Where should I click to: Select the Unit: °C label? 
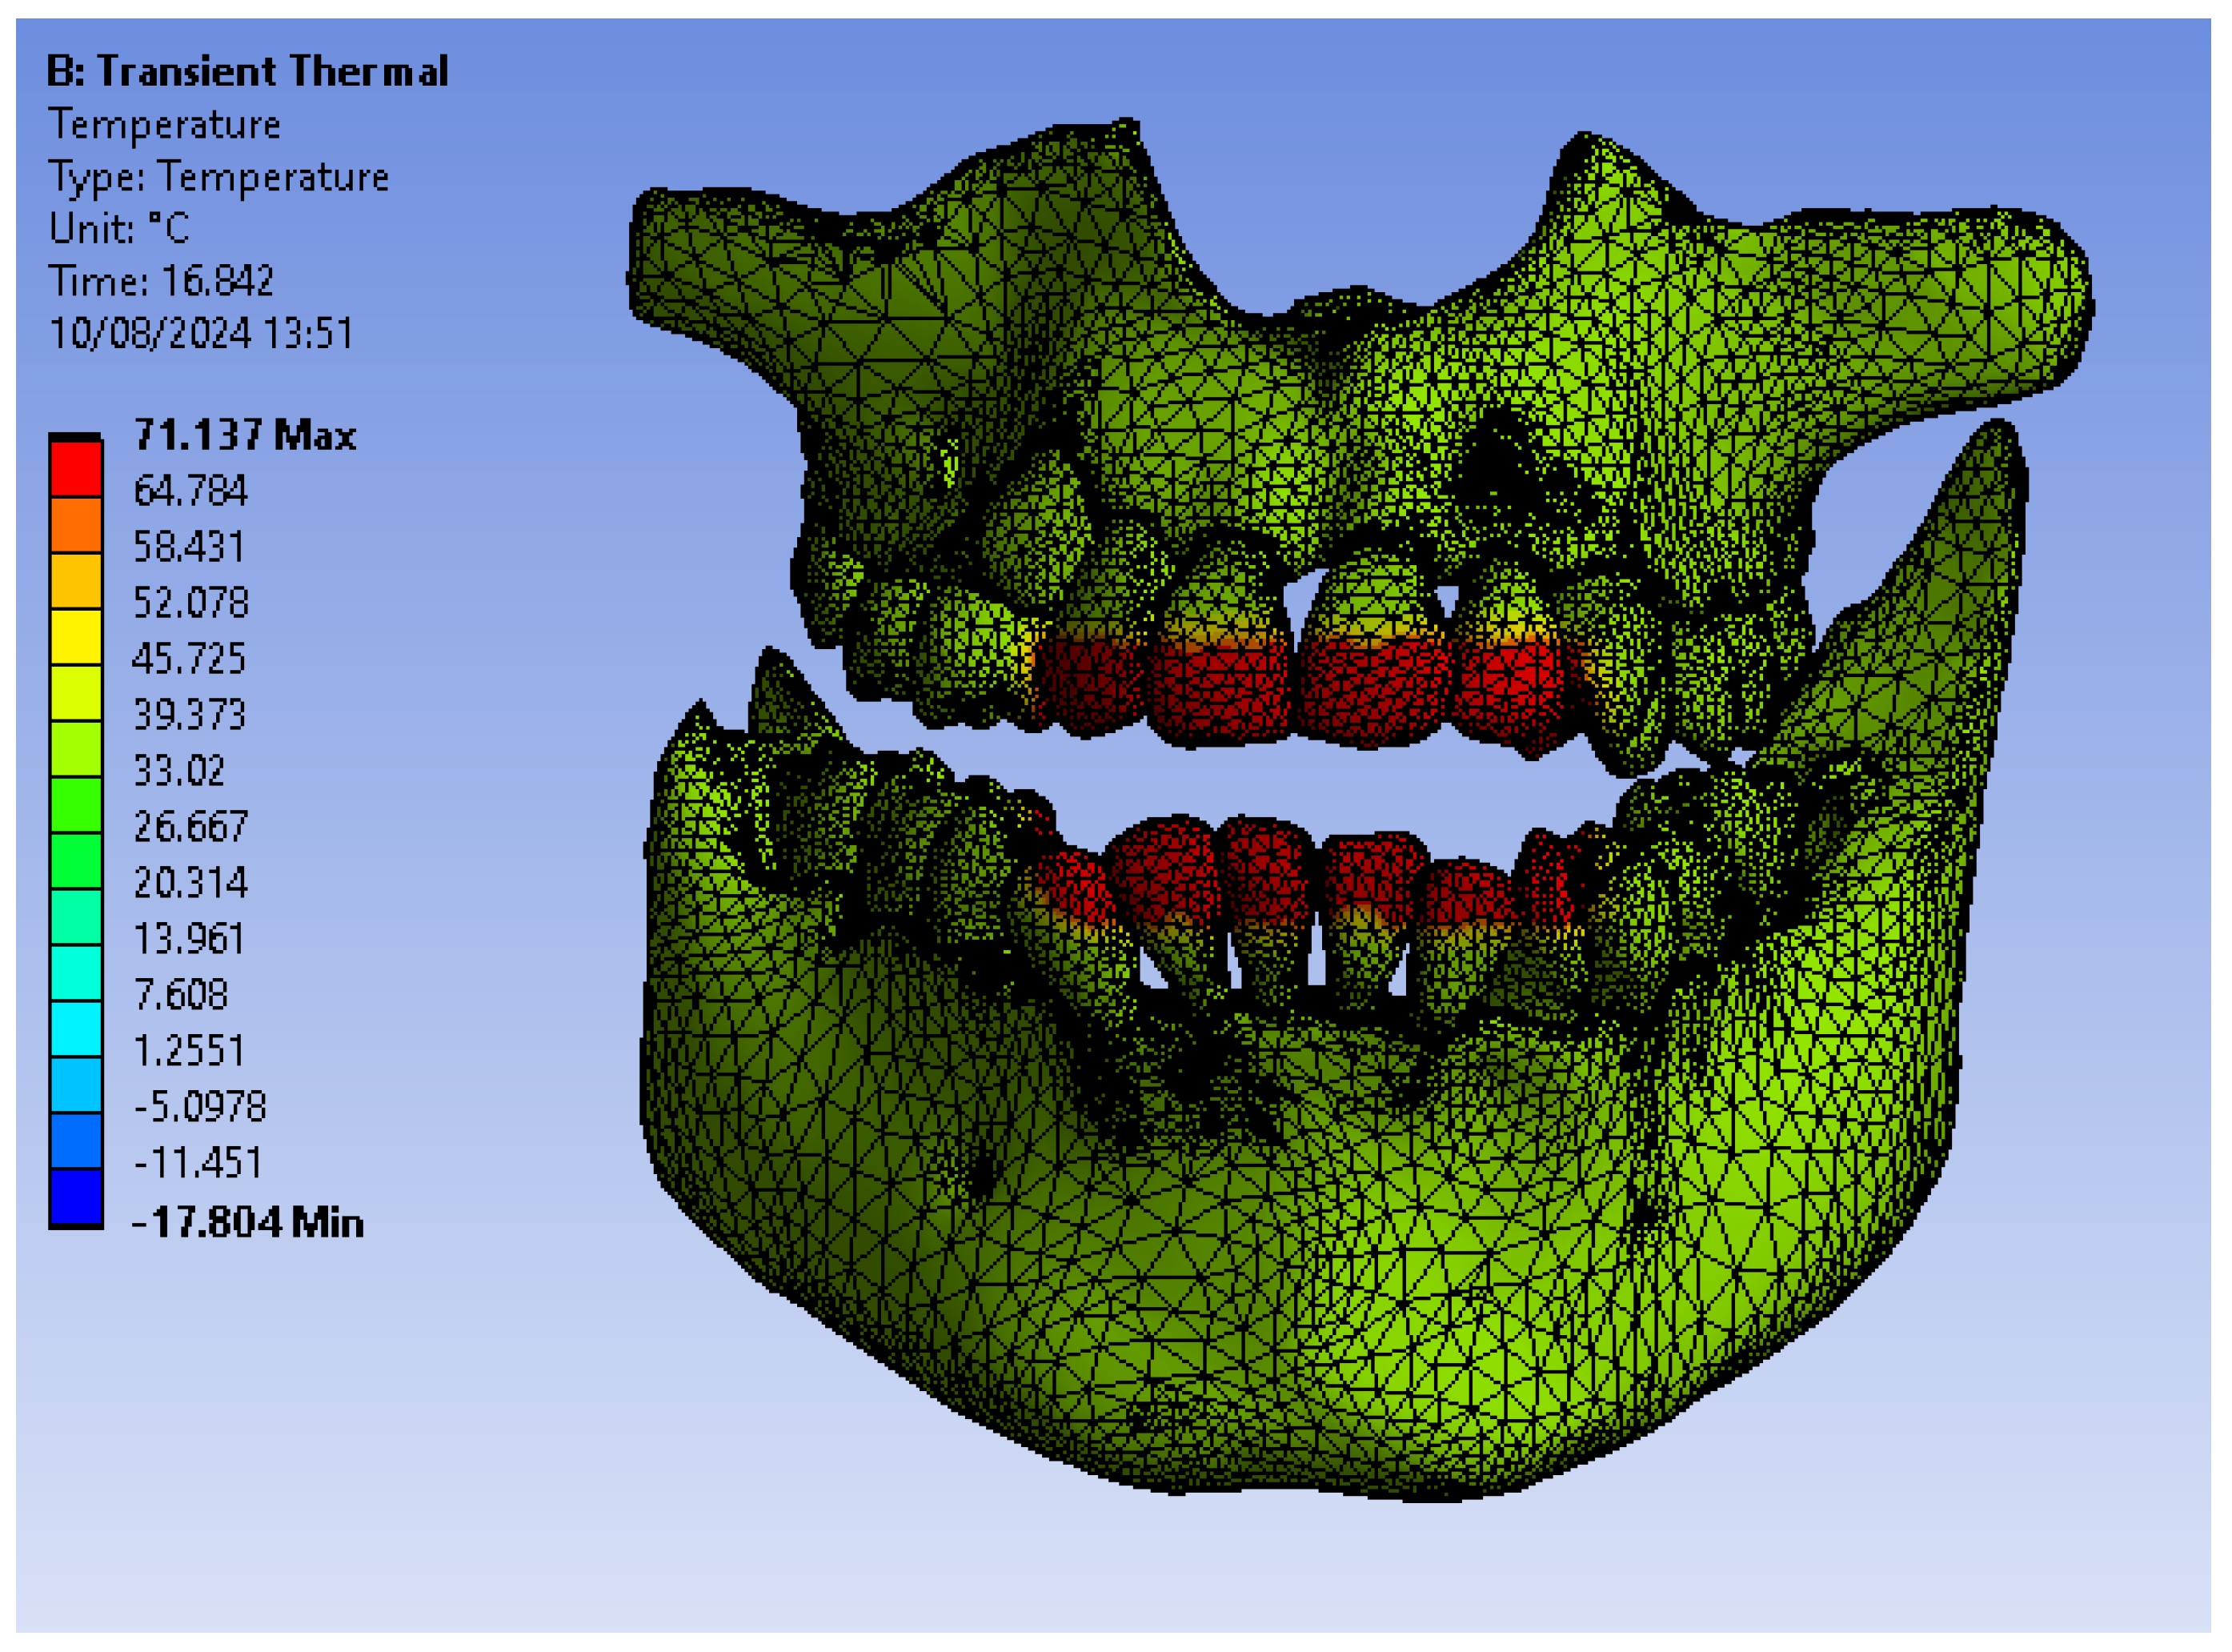[119, 229]
